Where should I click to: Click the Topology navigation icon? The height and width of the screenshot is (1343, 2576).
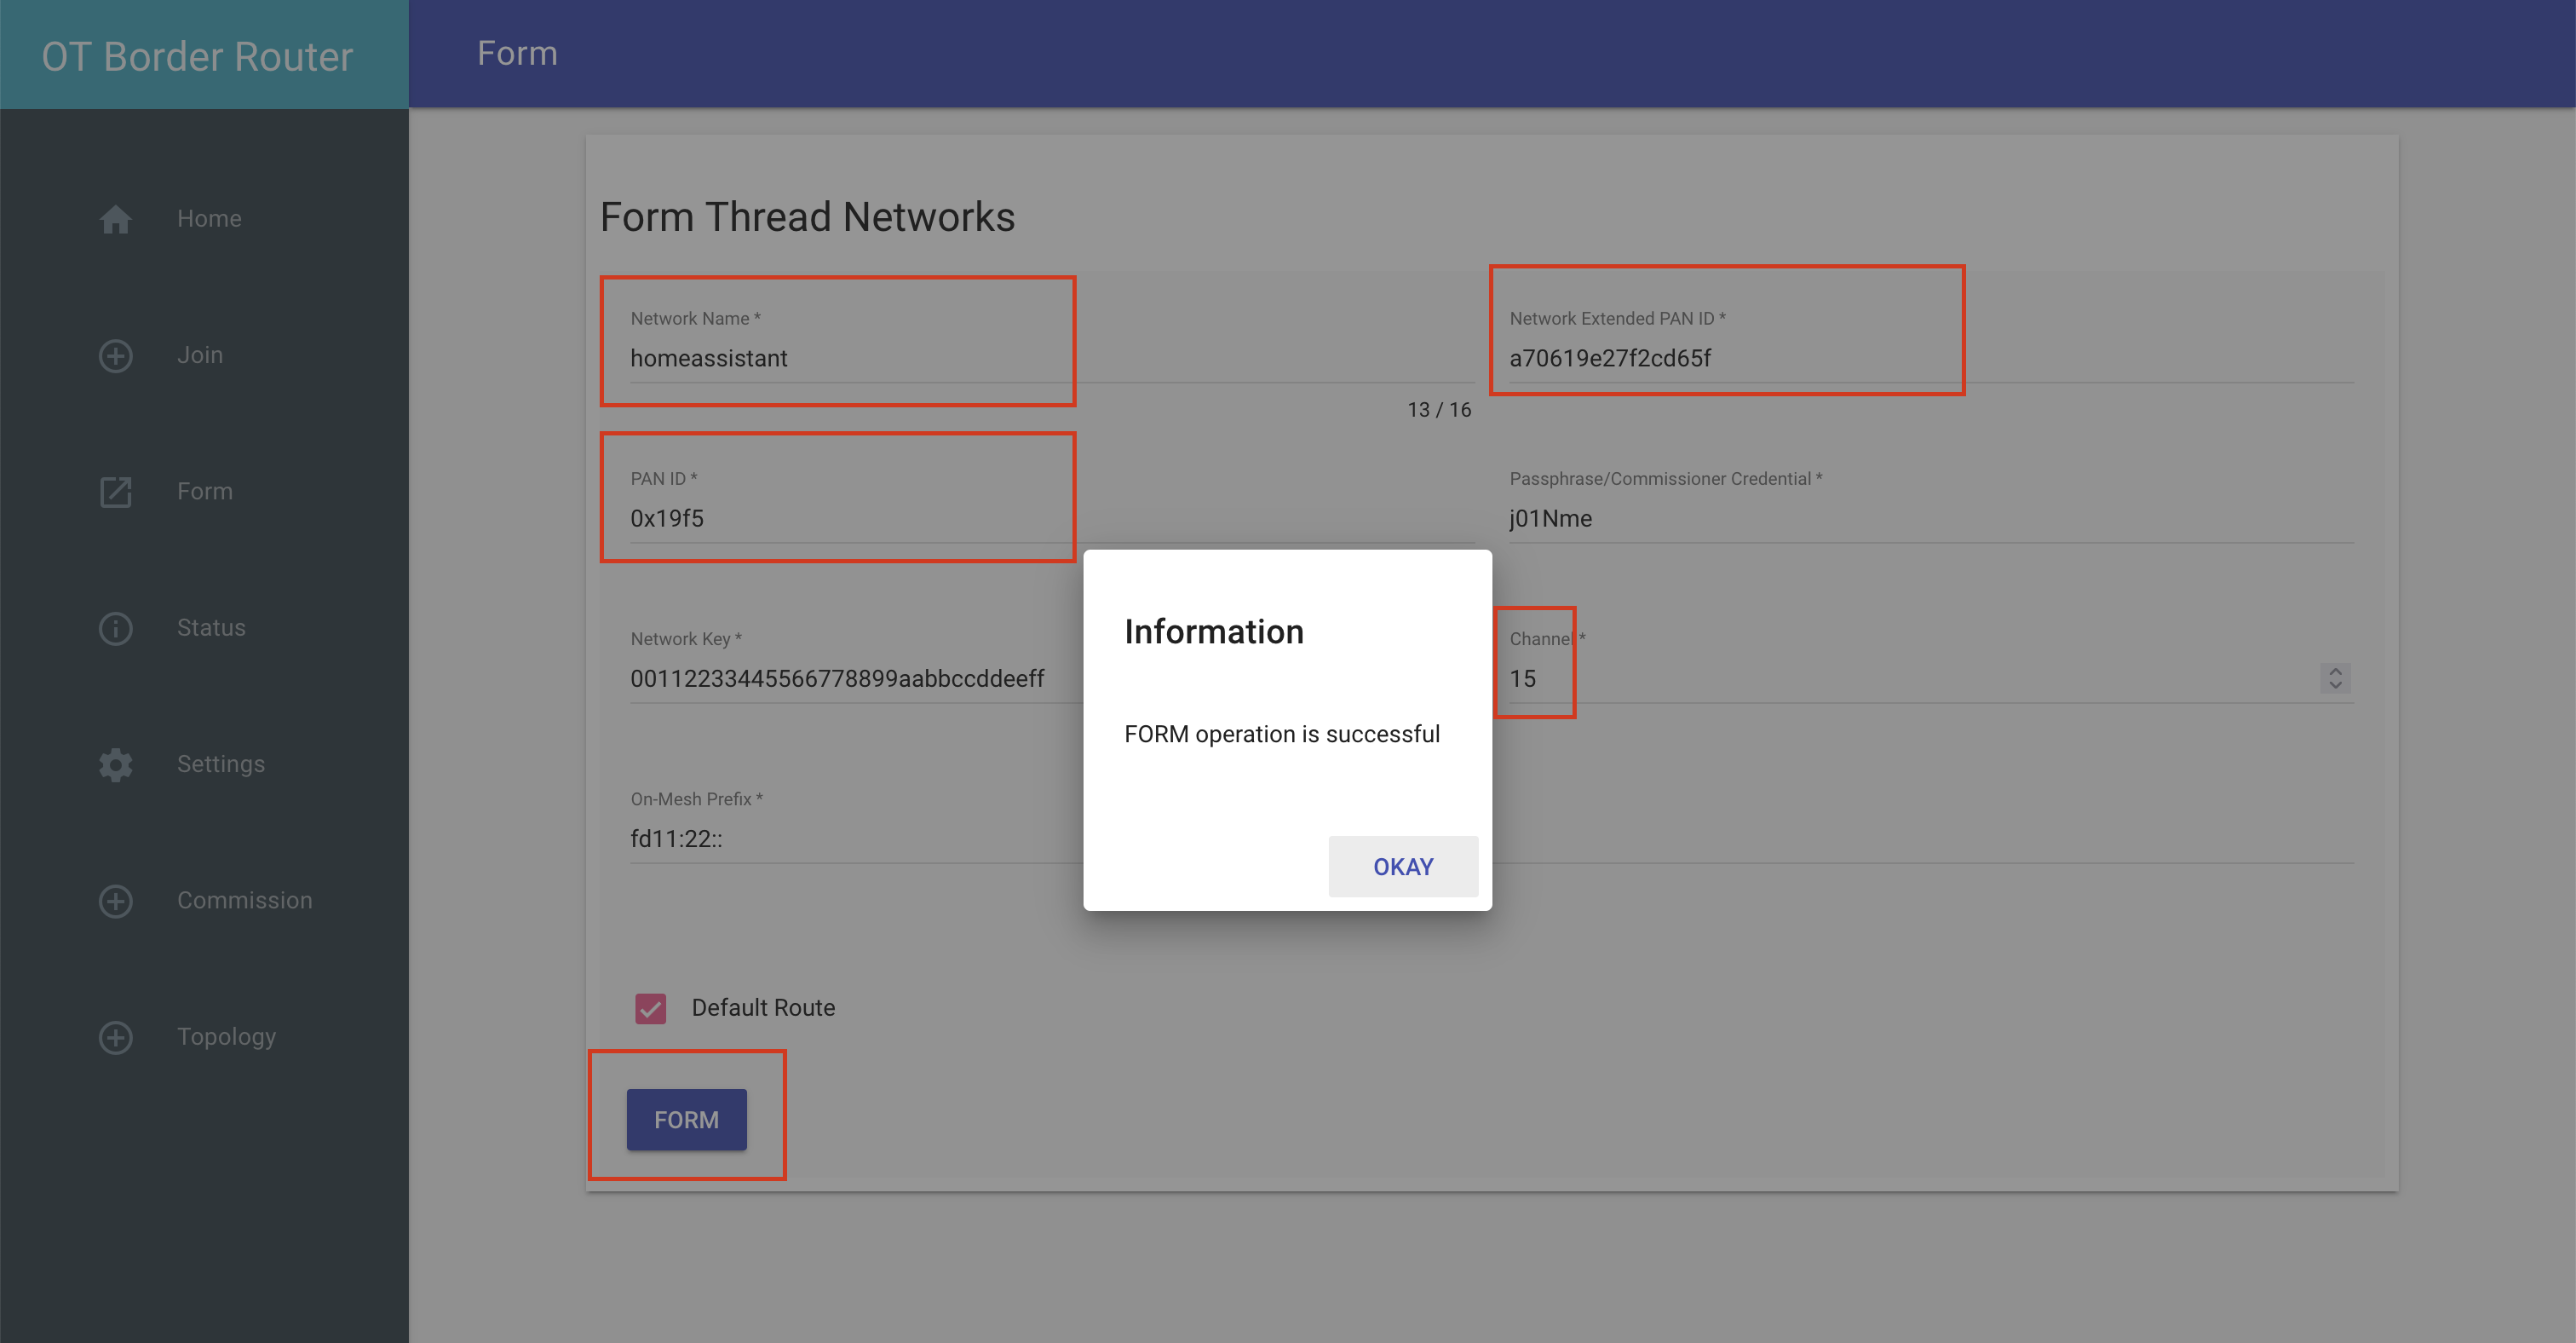pyautogui.click(x=116, y=1036)
